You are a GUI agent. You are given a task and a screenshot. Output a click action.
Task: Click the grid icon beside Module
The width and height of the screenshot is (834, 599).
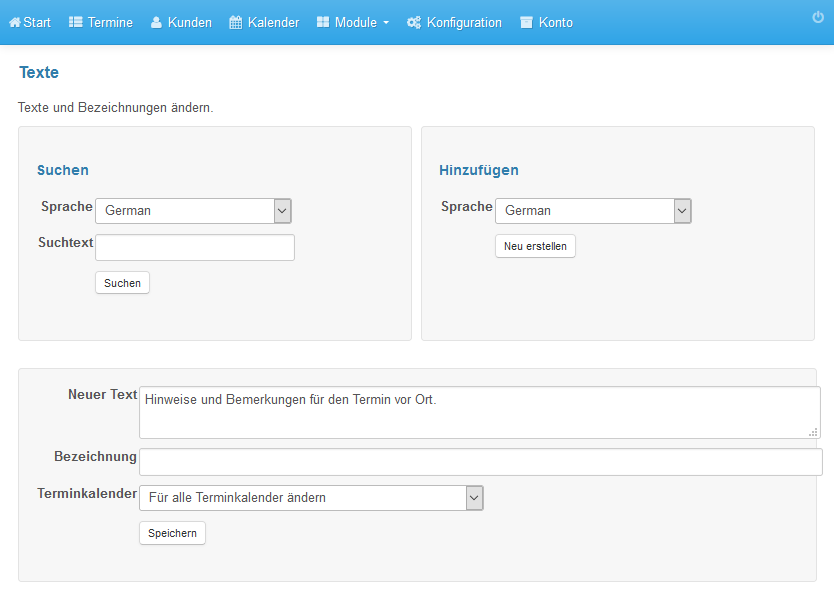pos(323,22)
